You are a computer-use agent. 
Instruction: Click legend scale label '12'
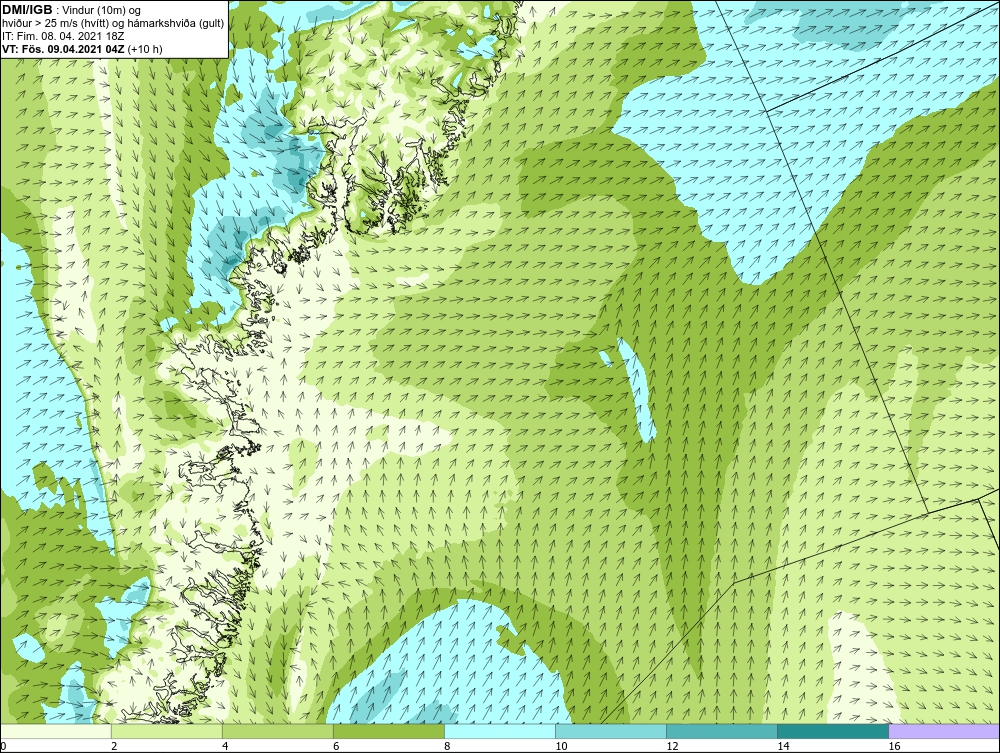click(672, 746)
